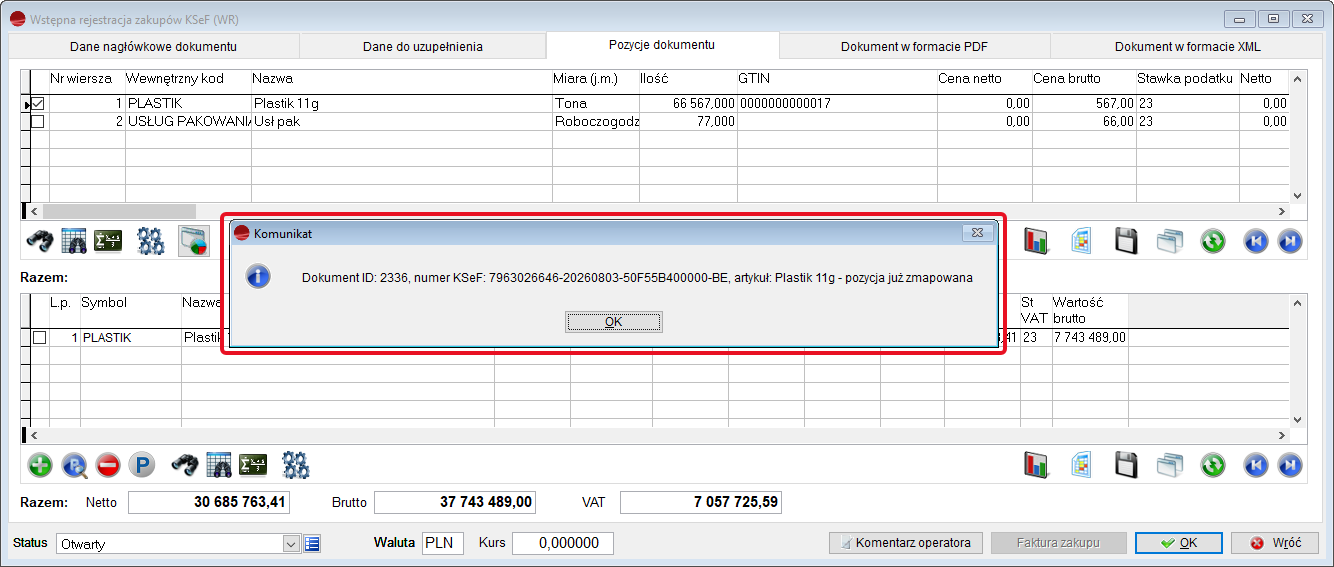Select the quantity cell 66 567,000
1334x567 pixels.
(688, 103)
